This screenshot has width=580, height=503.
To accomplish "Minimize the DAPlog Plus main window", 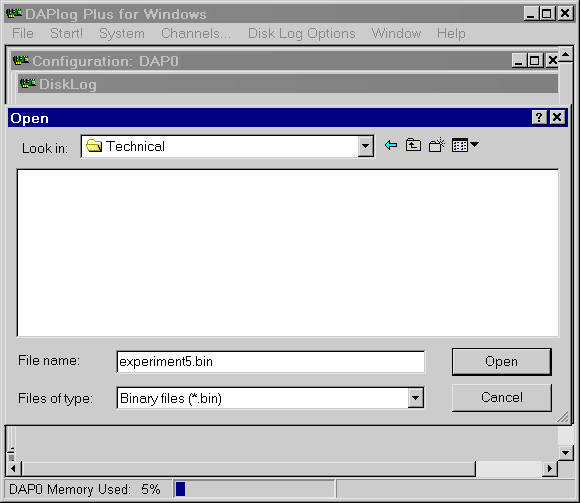I will [x=531, y=14].
